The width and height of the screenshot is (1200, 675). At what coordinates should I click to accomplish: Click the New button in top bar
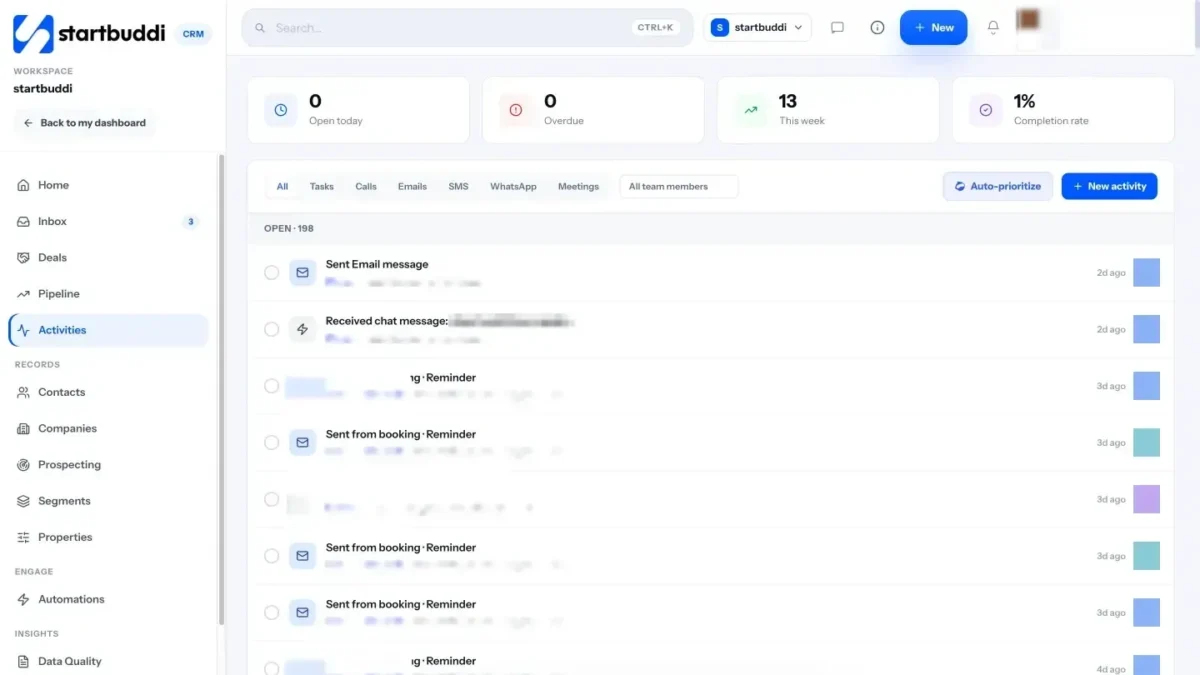tap(933, 28)
